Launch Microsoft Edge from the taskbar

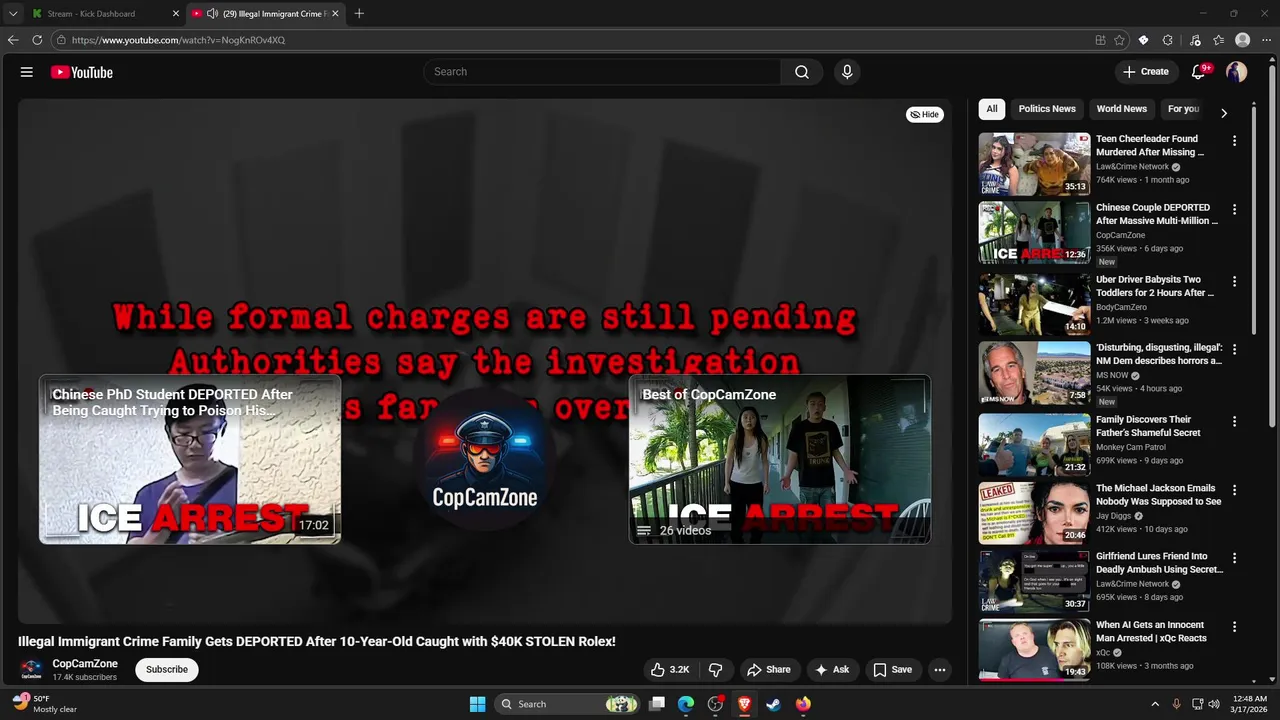[686, 704]
